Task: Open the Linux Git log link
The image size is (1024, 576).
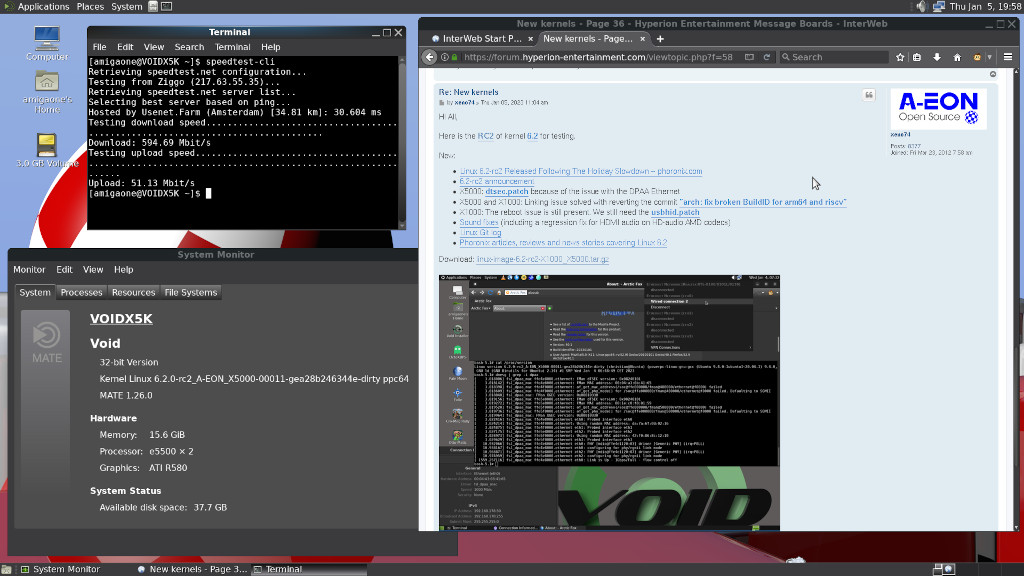Action: tap(480, 232)
